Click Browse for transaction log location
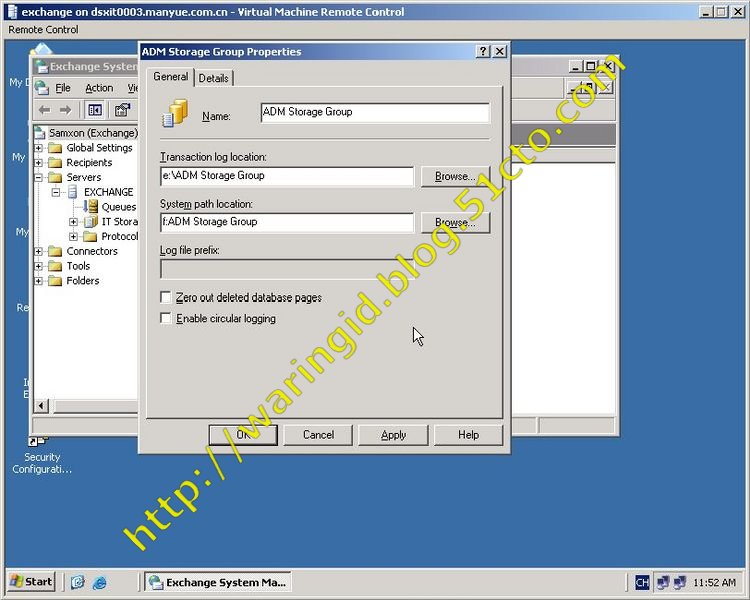Image resolution: width=750 pixels, height=600 pixels. pyautogui.click(x=455, y=177)
